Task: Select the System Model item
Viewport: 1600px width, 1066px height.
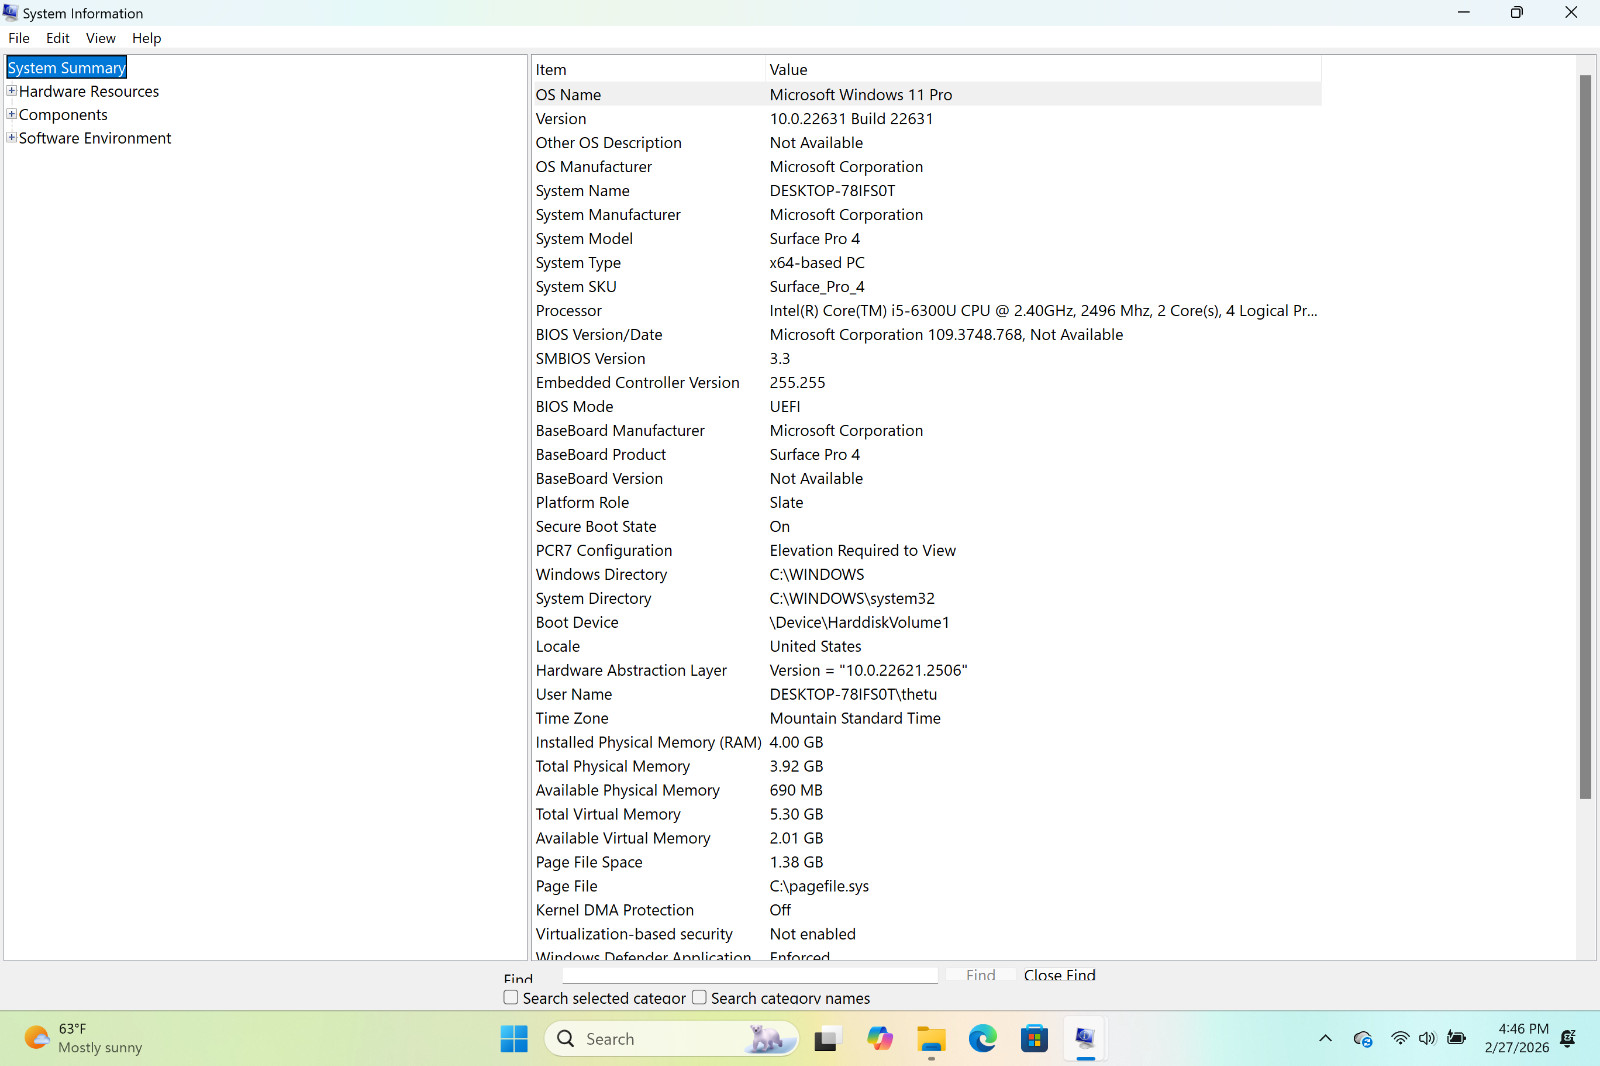Action: [x=584, y=239]
